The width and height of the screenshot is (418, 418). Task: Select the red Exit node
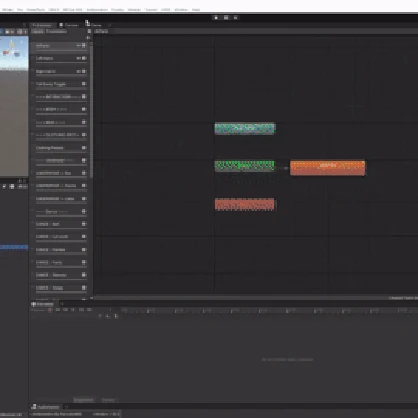click(x=244, y=204)
